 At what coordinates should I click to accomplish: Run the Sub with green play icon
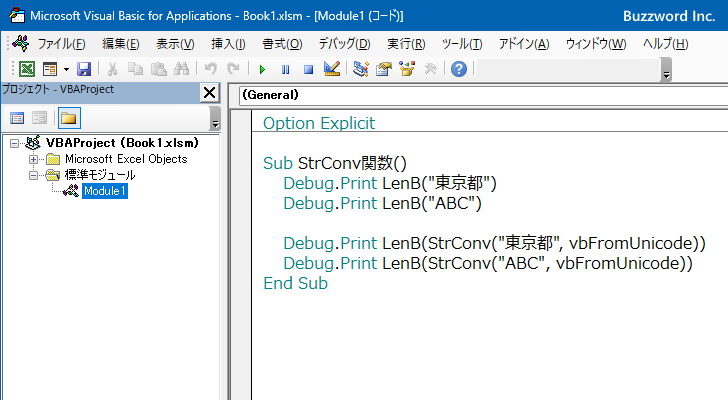tap(262, 70)
